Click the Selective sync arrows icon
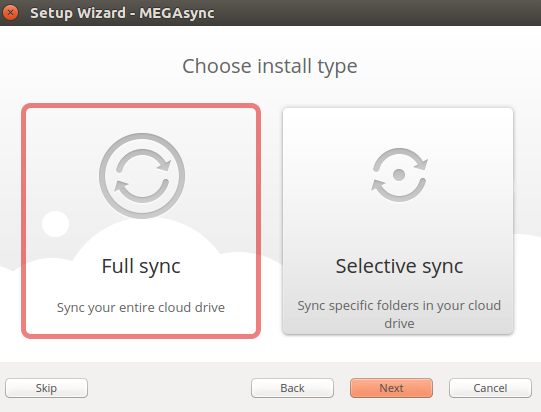The width and height of the screenshot is (541, 412). [x=399, y=175]
